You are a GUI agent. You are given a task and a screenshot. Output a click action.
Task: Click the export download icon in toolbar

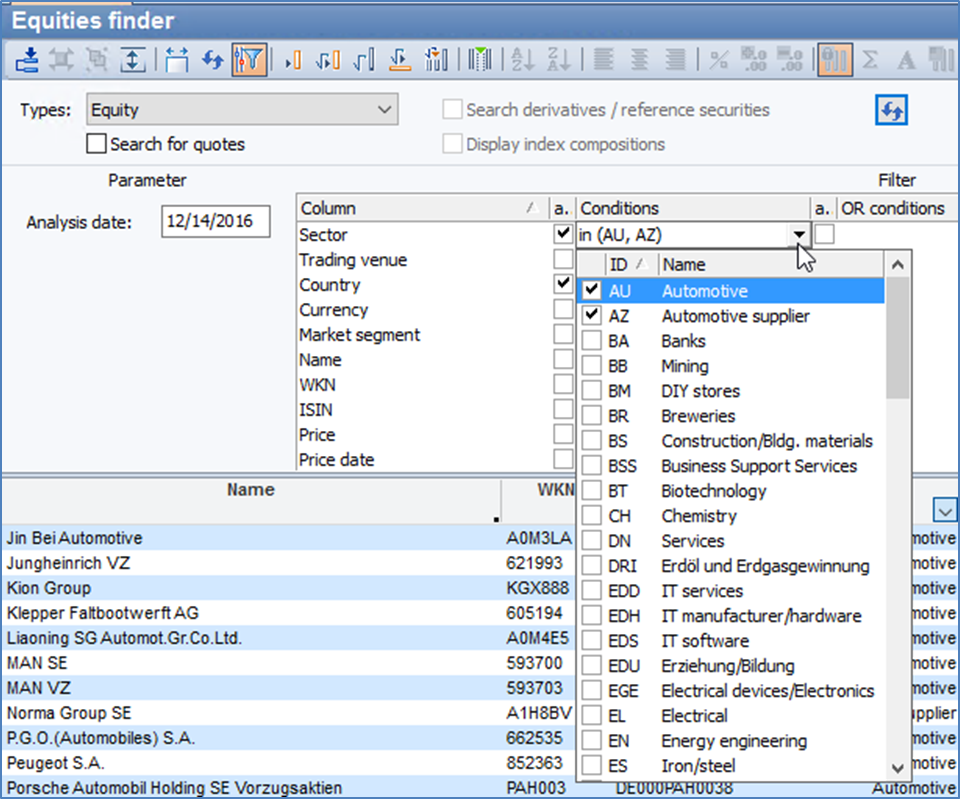click(x=27, y=60)
